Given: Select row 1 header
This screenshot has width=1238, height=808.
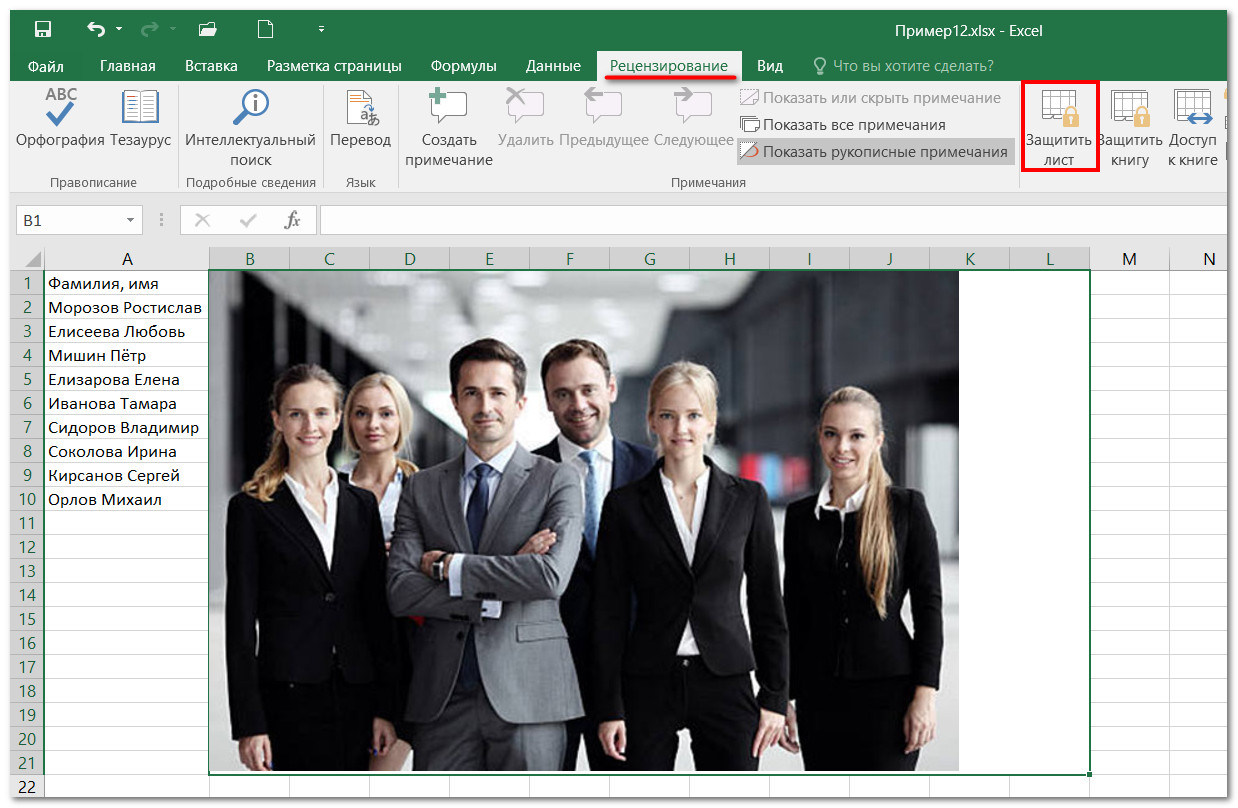Looking at the screenshot, I should point(29,283).
